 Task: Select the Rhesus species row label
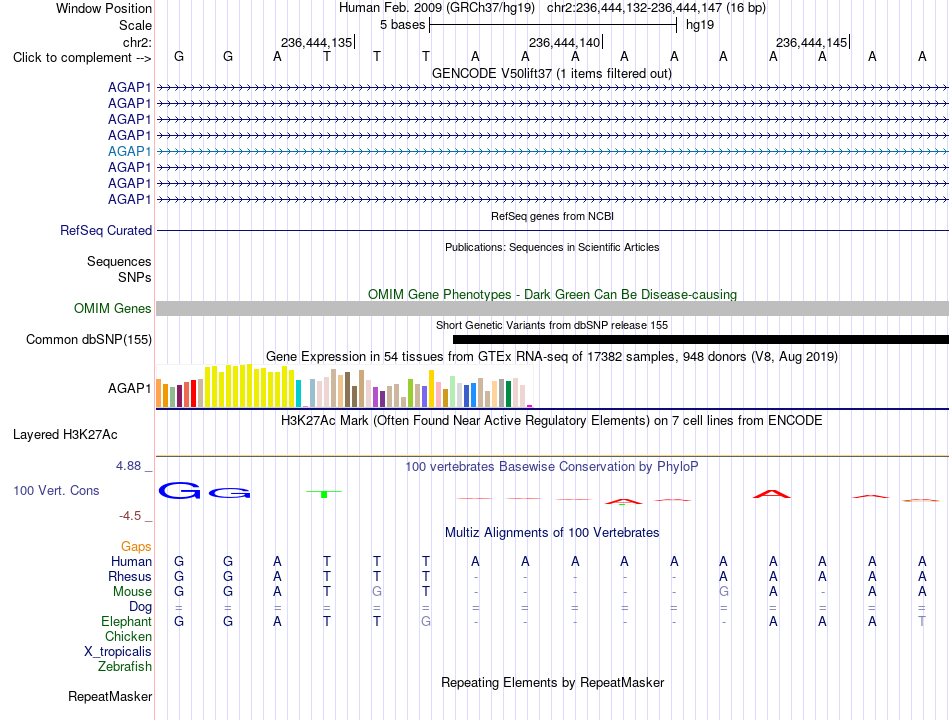[x=130, y=576]
